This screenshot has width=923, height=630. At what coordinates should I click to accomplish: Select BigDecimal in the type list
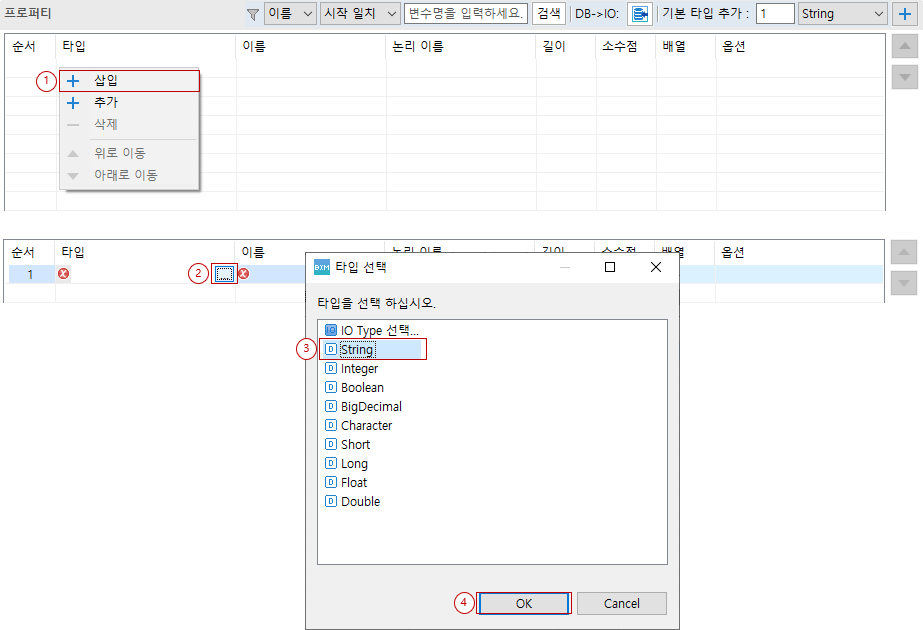coord(371,406)
